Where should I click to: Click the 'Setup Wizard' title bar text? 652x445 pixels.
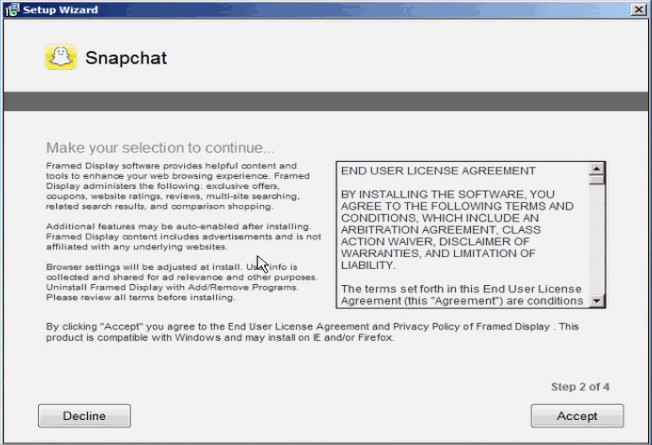tap(60, 10)
